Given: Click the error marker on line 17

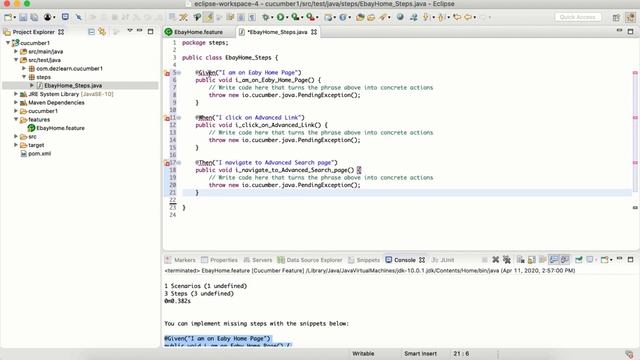Looking at the screenshot, I should [x=167, y=162].
